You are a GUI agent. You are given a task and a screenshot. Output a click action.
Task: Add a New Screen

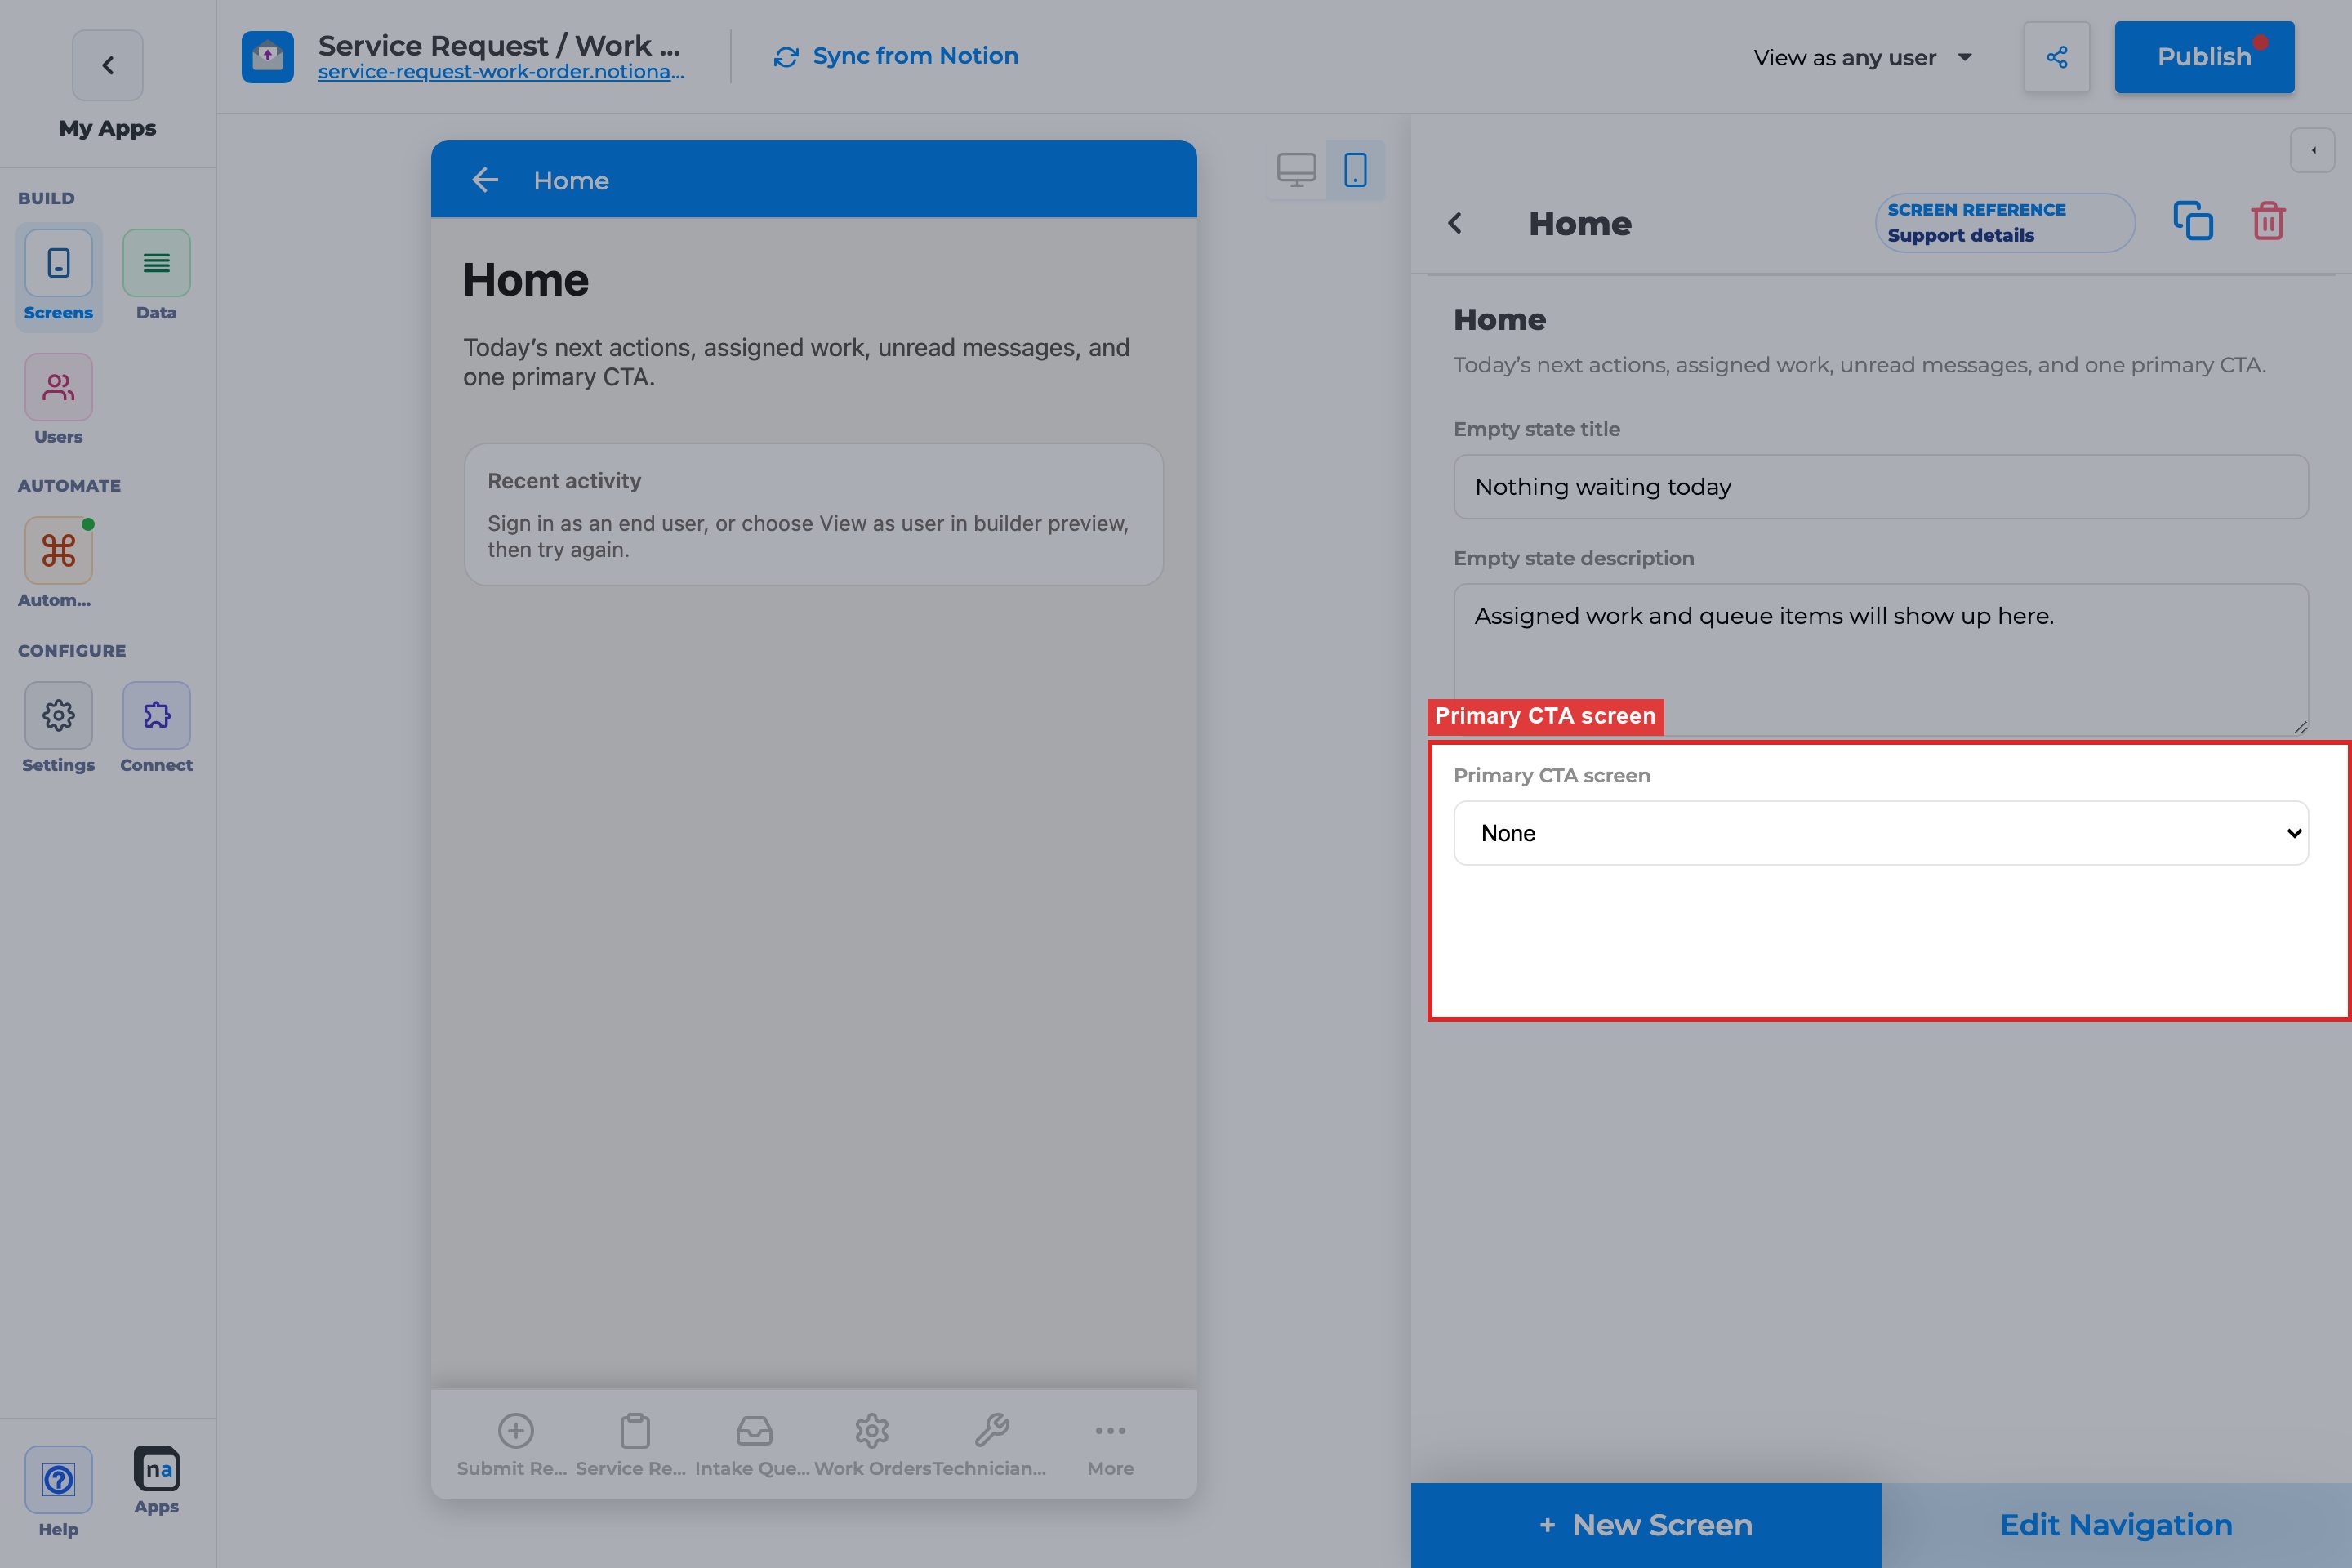1646,1525
